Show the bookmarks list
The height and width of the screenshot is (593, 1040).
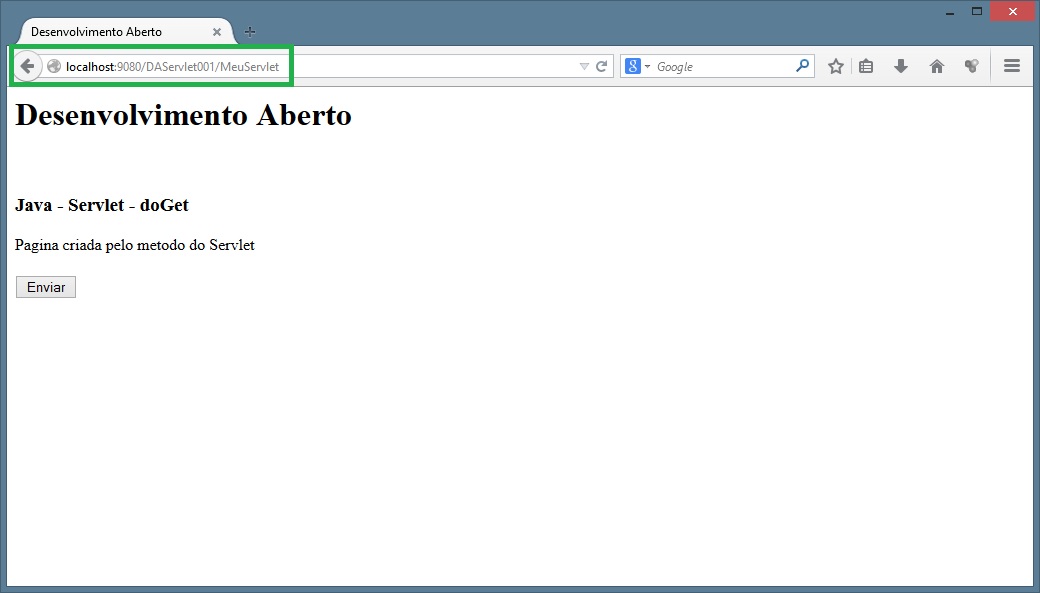866,67
